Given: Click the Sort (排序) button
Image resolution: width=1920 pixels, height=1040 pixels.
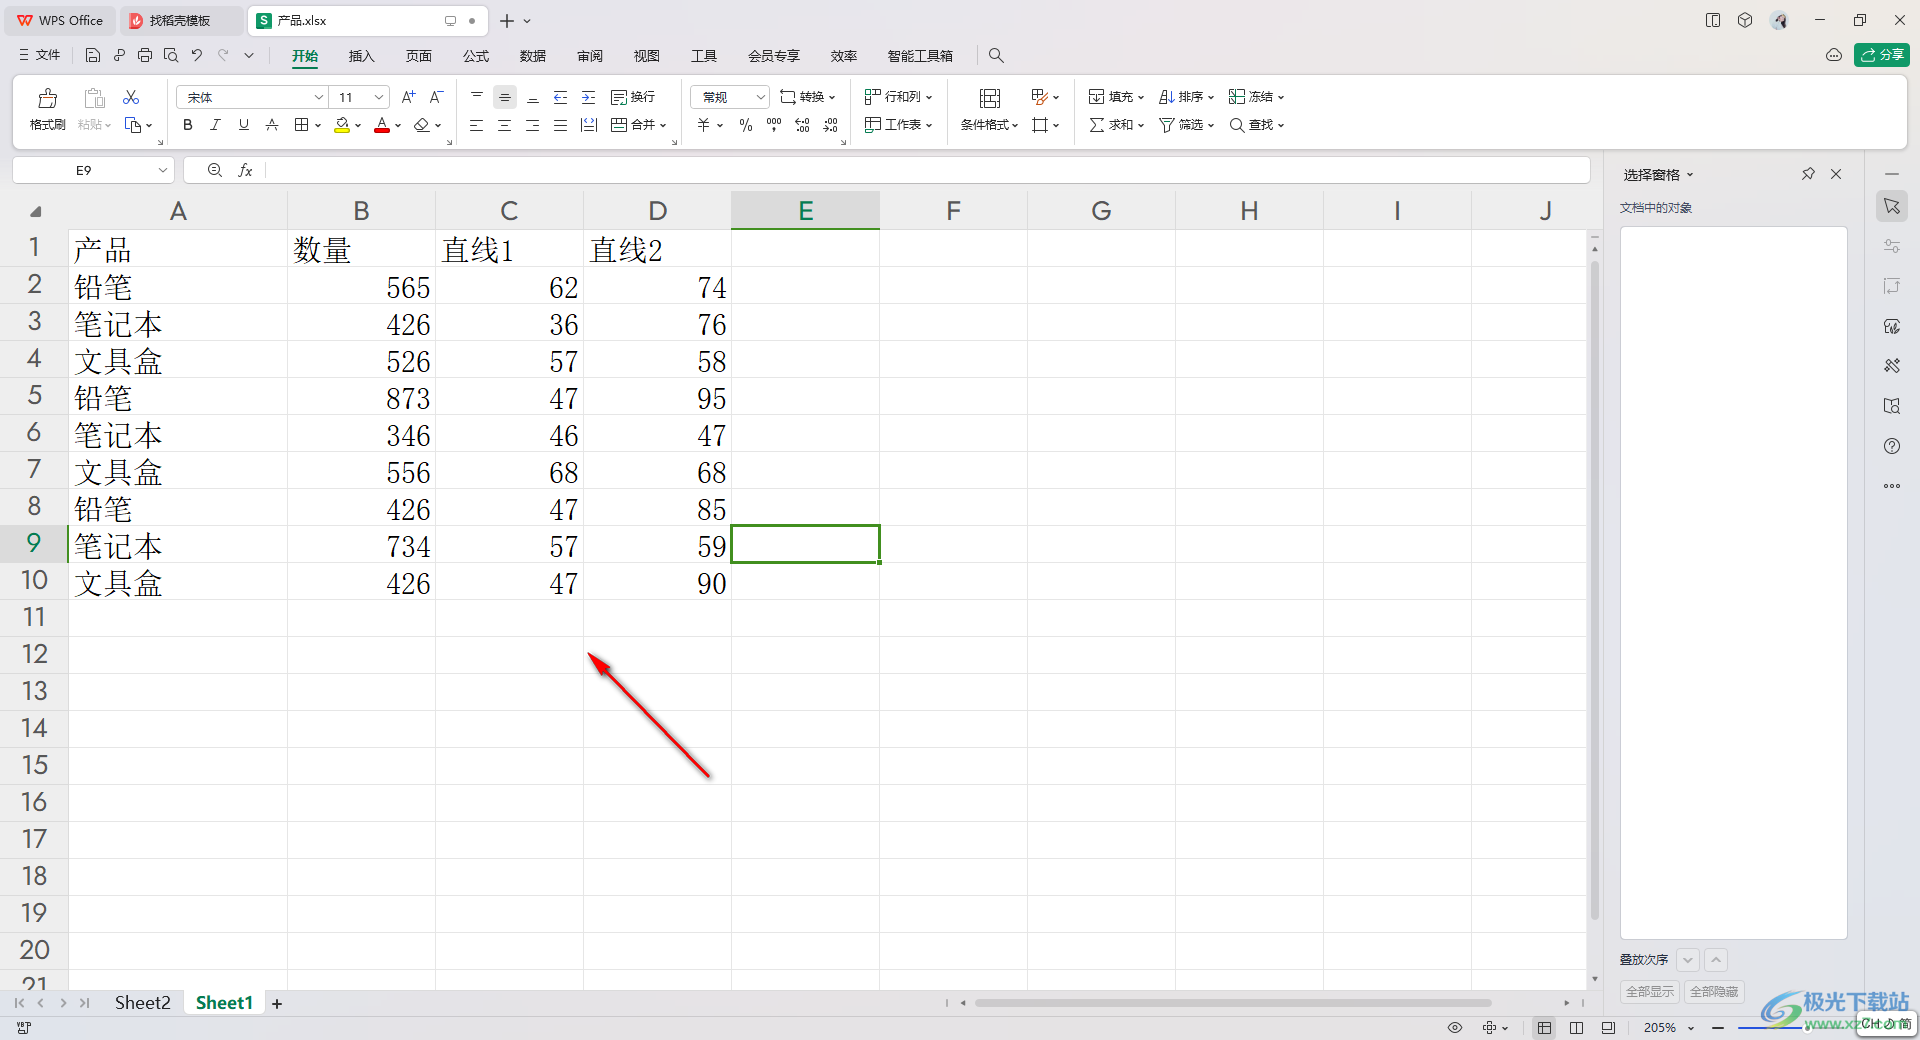Looking at the screenshot, I should tap(1186, 97).
